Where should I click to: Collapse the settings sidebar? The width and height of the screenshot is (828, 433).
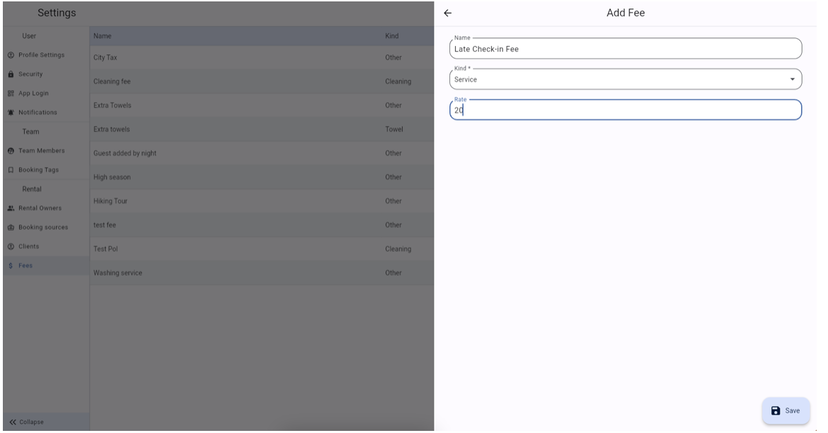tap(46, 422)
